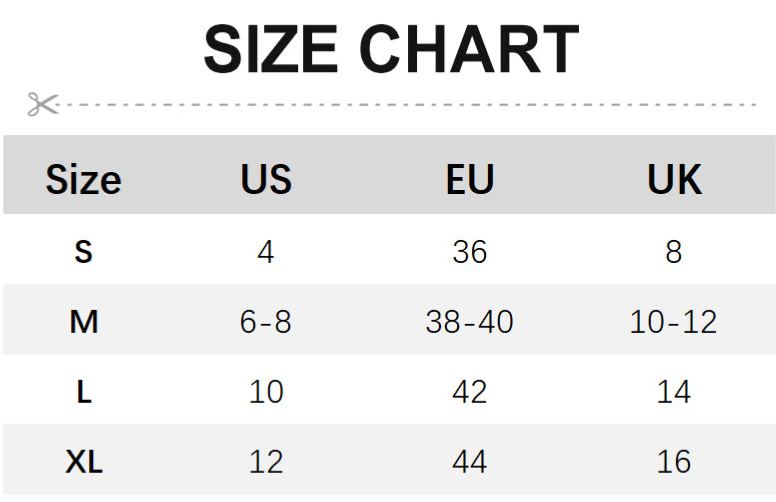Select UK size 8 in S row
The width and height of the screenshot is (776, 502).
click(x=673, y=251)
